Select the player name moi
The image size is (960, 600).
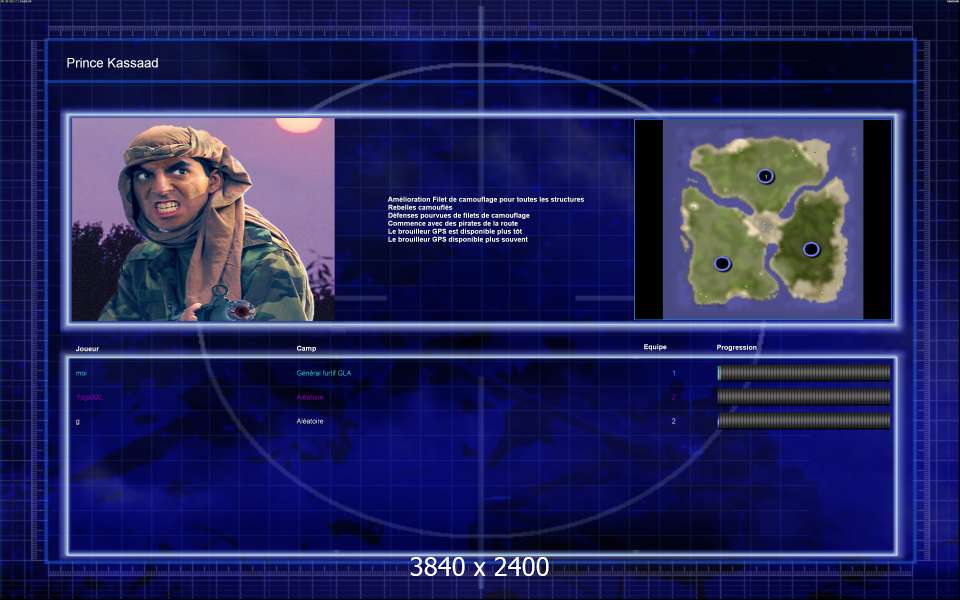pyautogui.click(x=81, y=373)
